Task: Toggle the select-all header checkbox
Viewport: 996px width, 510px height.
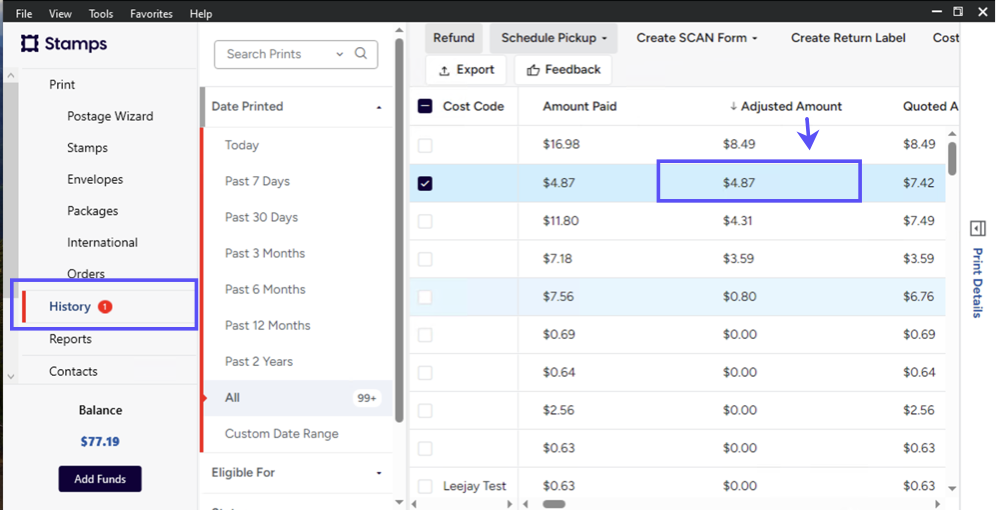Action: click(425, 106)
